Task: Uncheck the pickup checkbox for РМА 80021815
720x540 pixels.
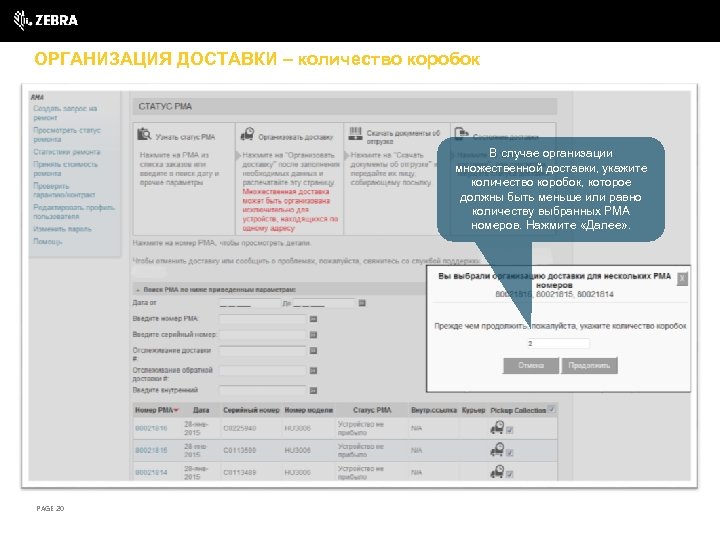Action: tap(510, 452)
